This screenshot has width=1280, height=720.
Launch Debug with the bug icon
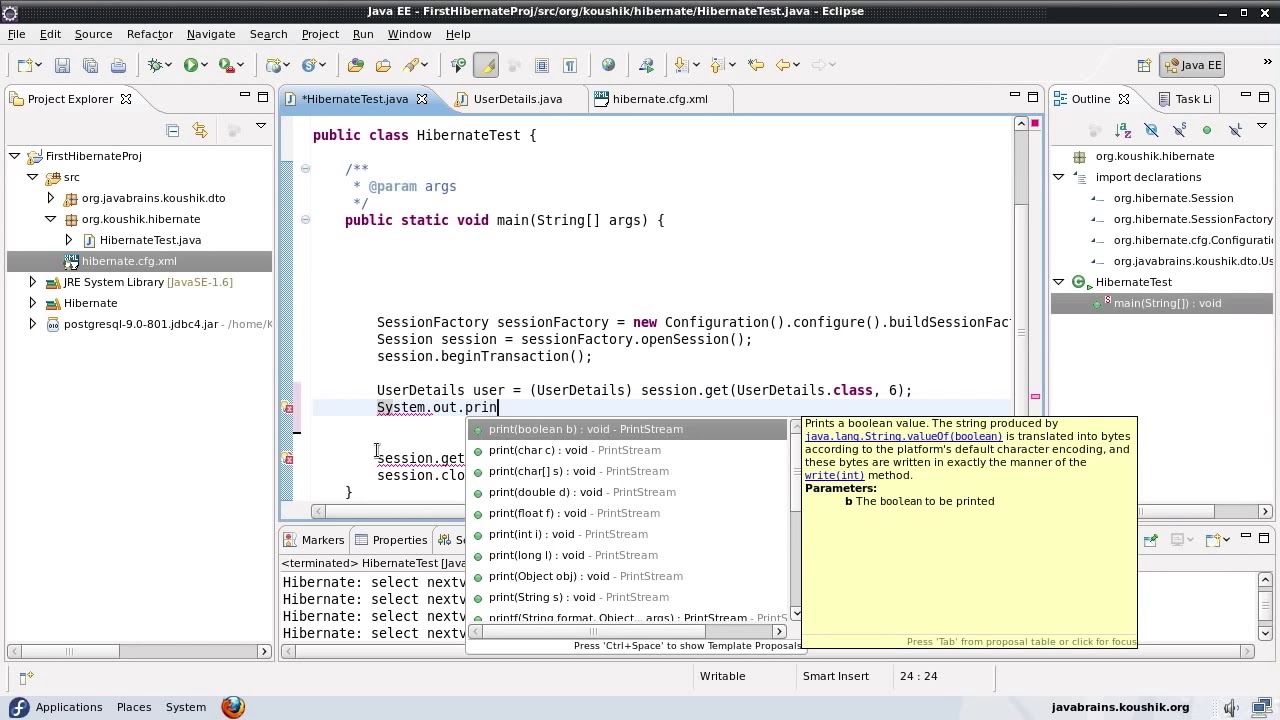tap(156, 65)
